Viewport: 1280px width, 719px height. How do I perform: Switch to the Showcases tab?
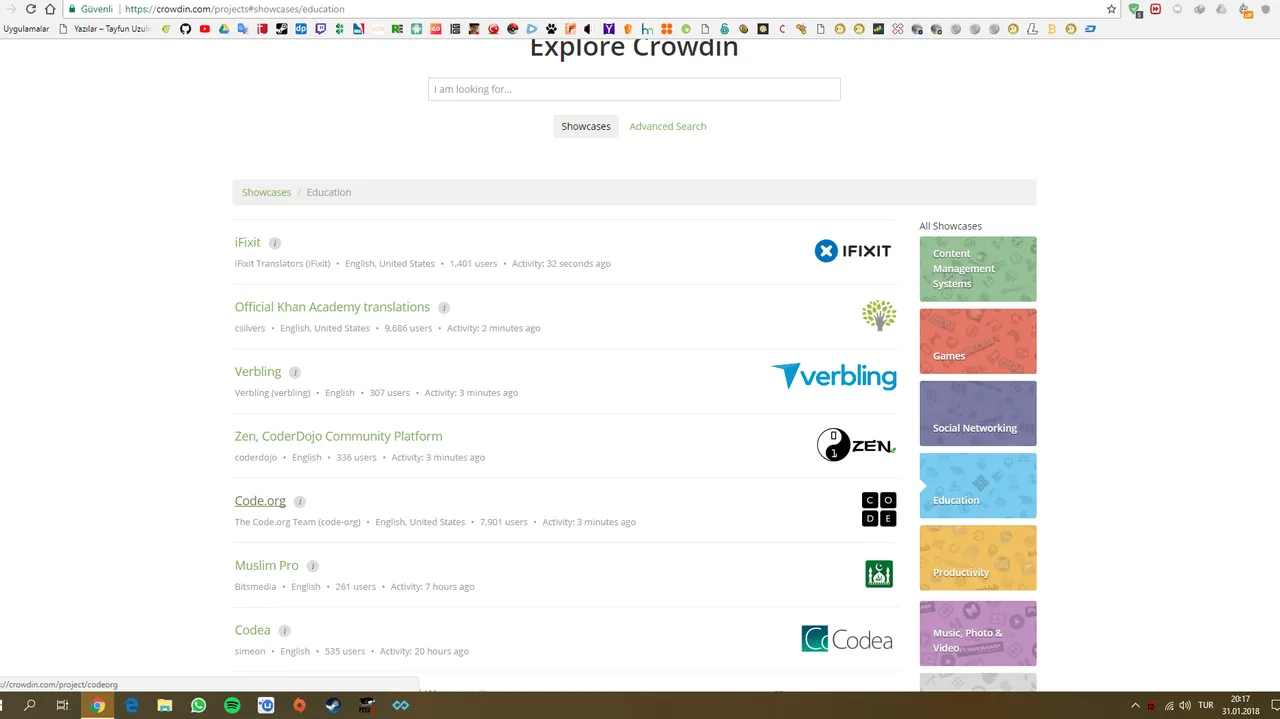click(586, 126)
